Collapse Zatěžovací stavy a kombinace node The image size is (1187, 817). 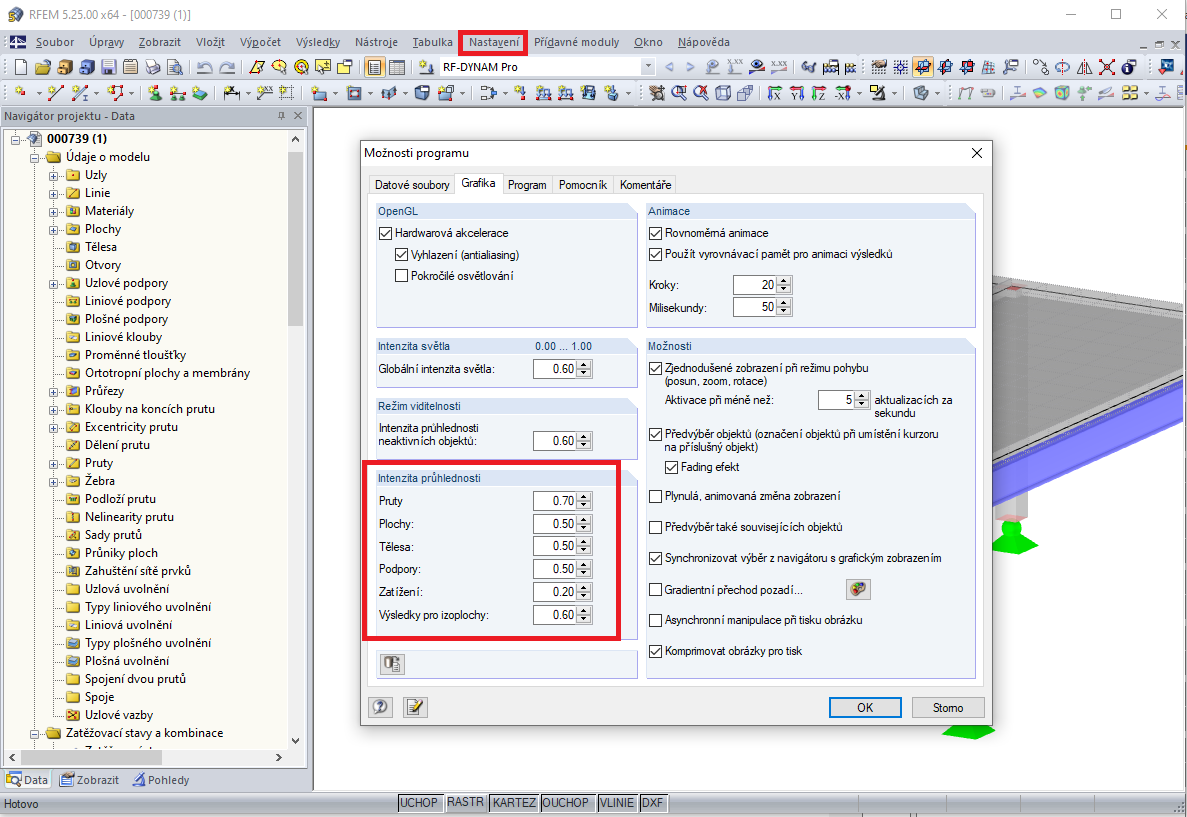[x=34, y=734]
